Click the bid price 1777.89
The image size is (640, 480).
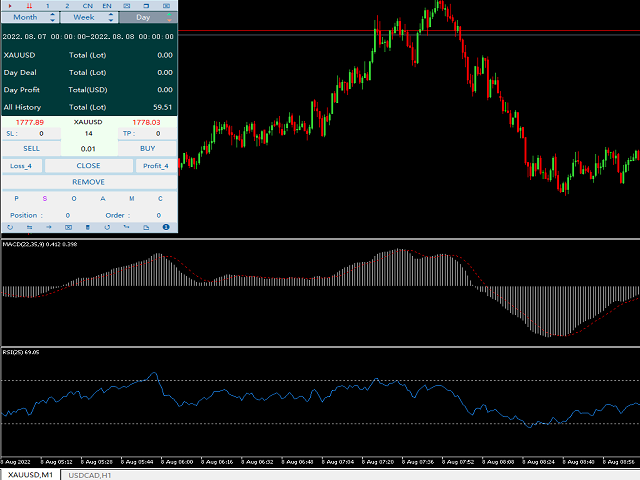point(30,122)
